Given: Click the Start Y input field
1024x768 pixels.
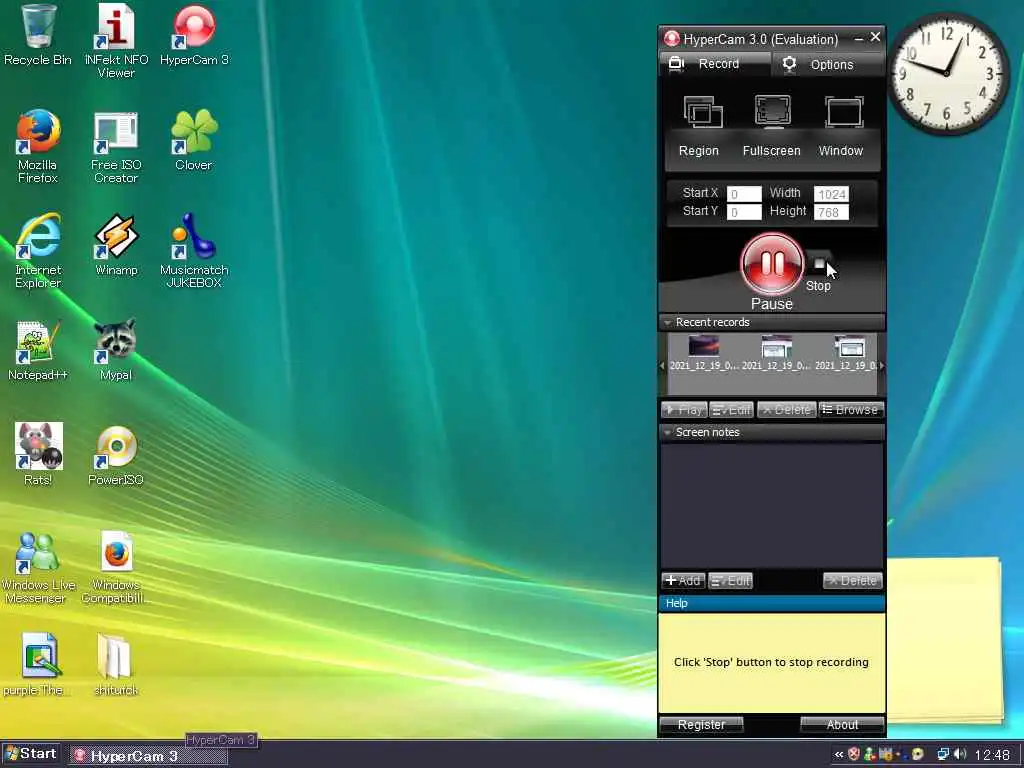Looking at the screenshot, I should [744, 212].
